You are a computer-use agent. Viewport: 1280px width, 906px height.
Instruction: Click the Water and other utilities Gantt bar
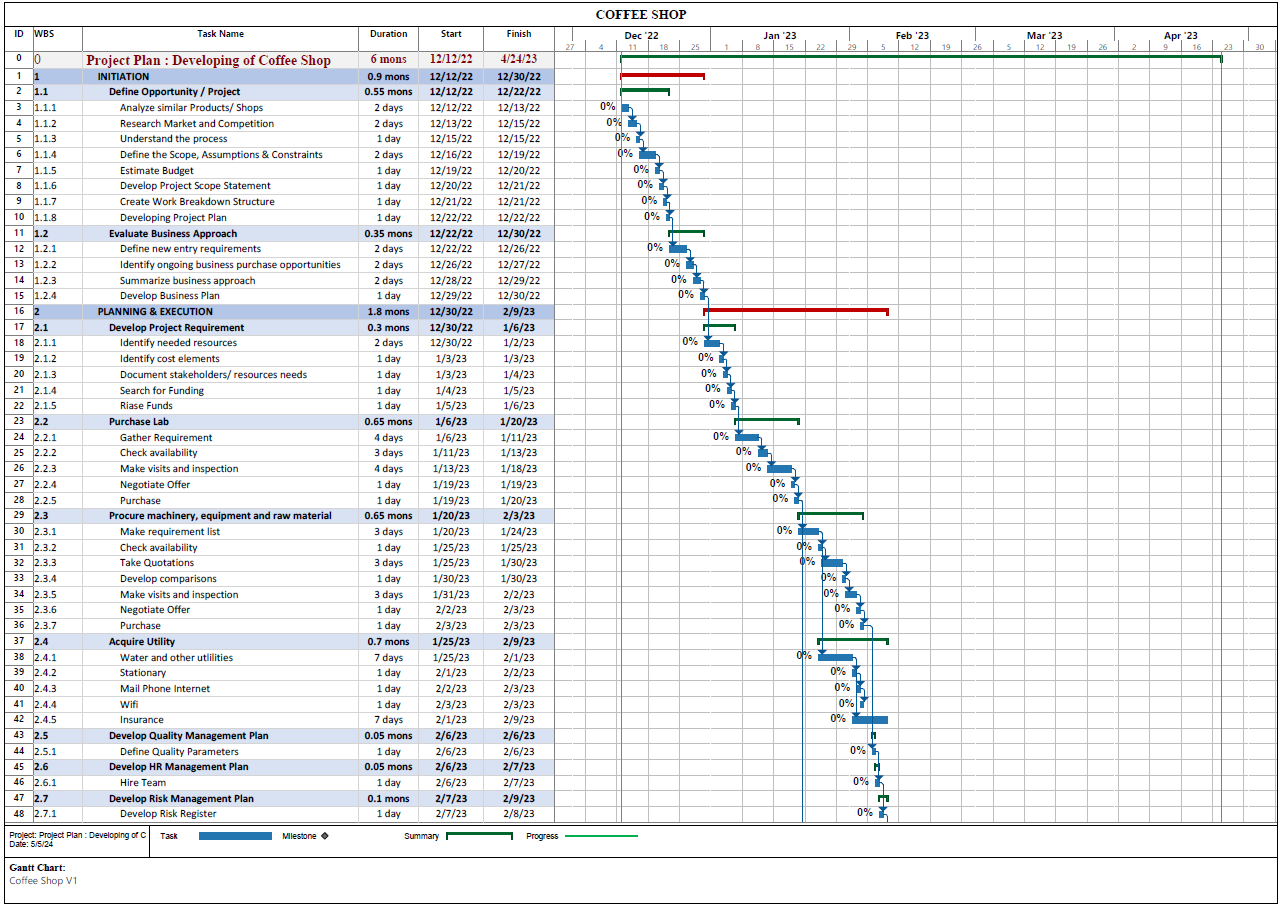point(835,657)
